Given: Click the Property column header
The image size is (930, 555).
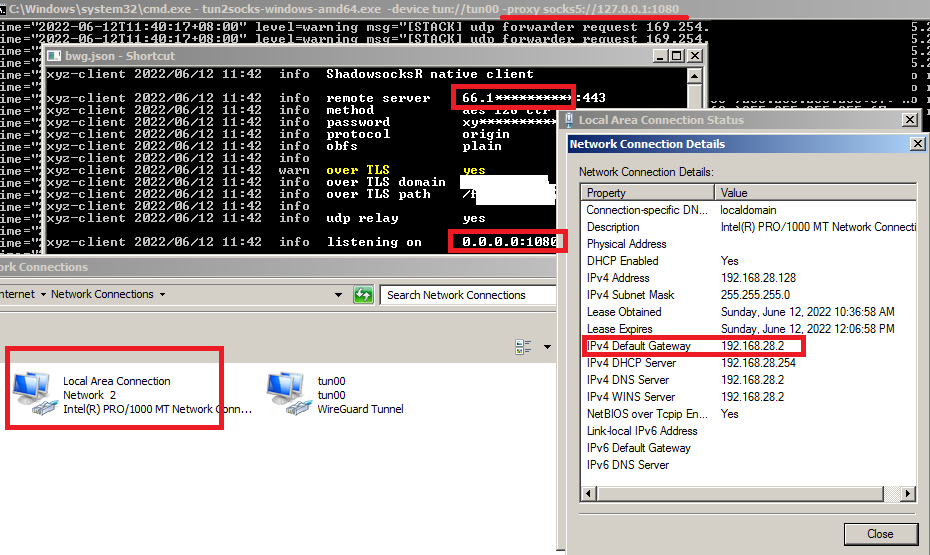Looking at the screenshot, I should [648, 193].
